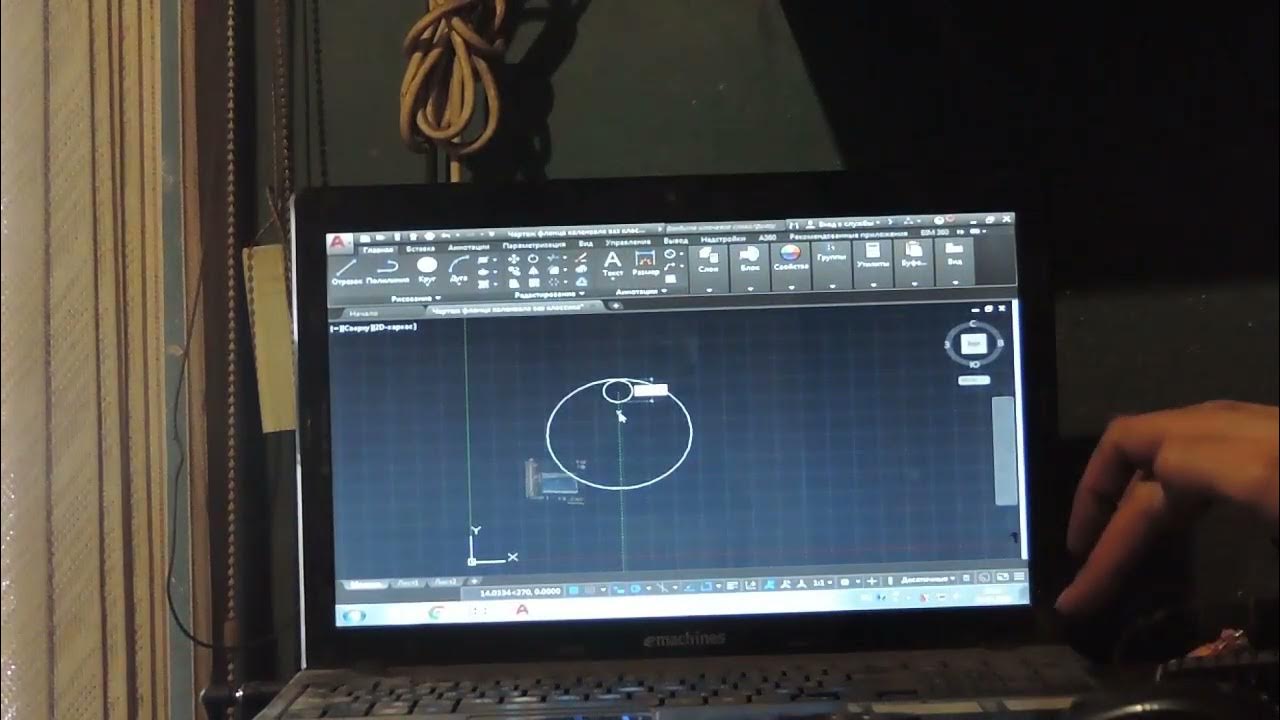Click the viewport label Сверху 2D-каркас
Screen dimensions: 1280x720
[x=373, y=328]
